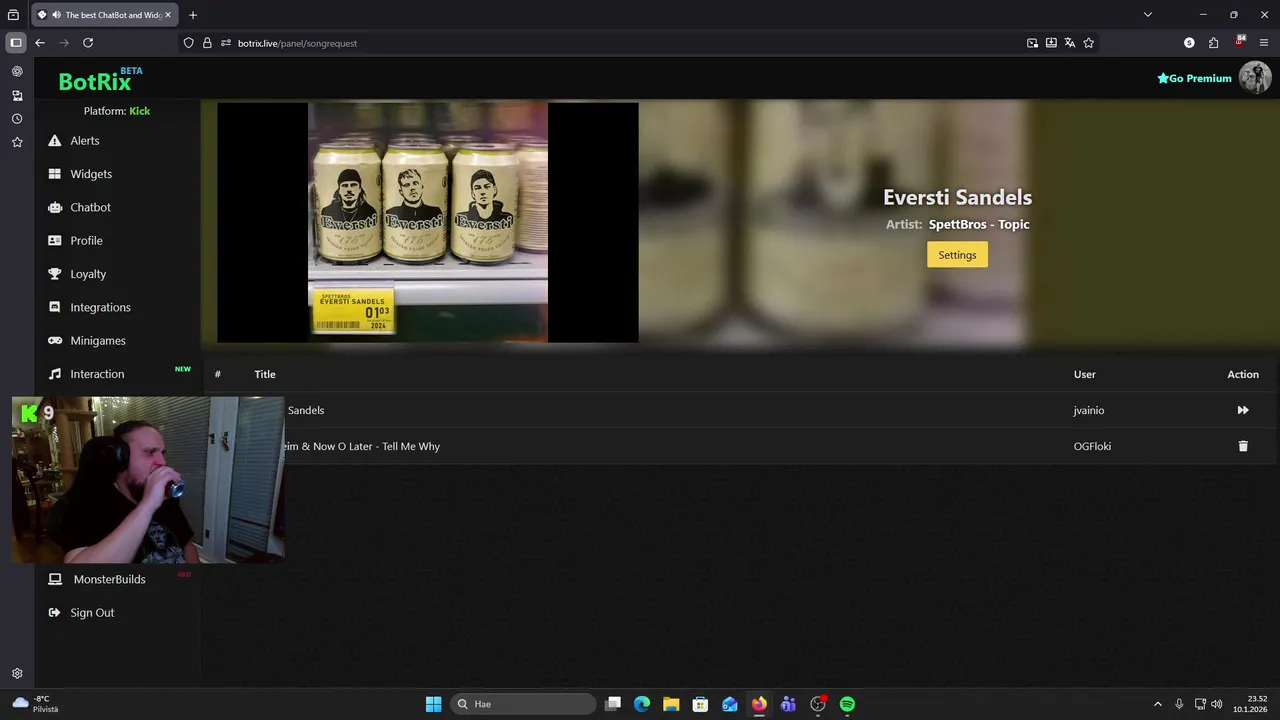The height and width of the screenshot is (720, 1280).
Task: Close the BotRix browser tab
Action: click(x=168, y=15)
